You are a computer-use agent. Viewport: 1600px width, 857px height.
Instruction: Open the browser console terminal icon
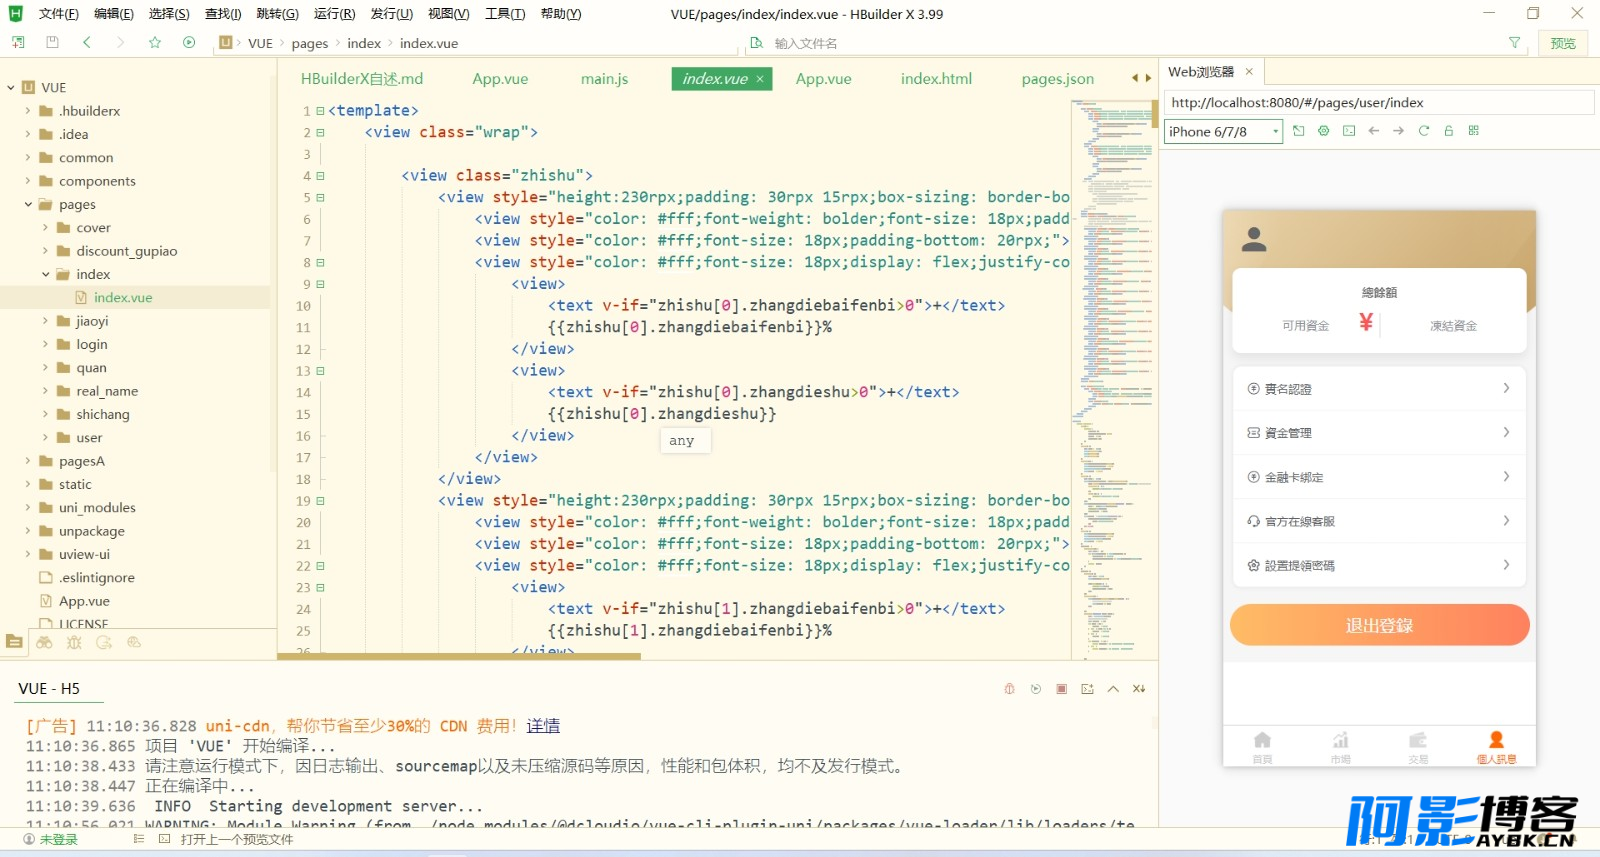click(1349, 131)
